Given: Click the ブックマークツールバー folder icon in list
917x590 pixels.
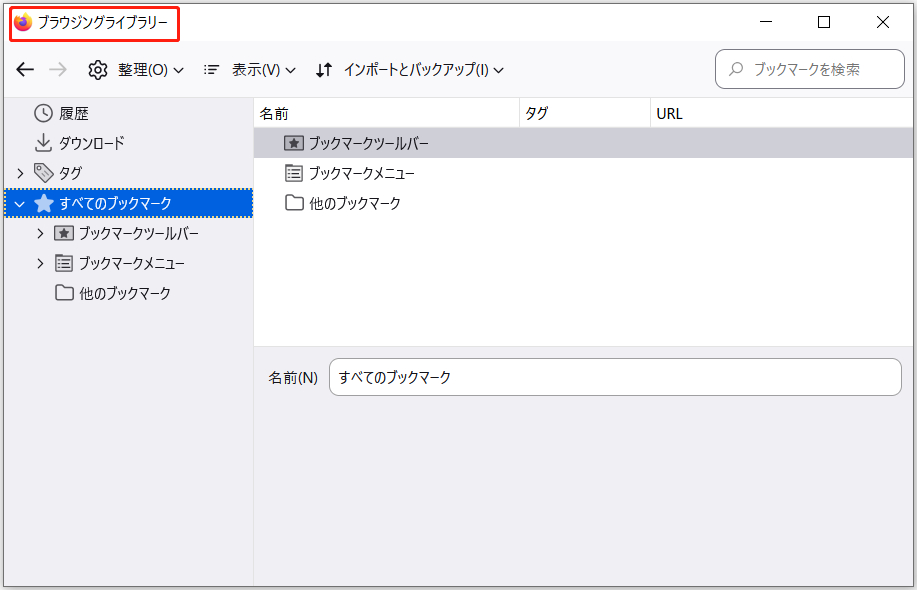Looking at the screenshot, I should click(293, 143).
